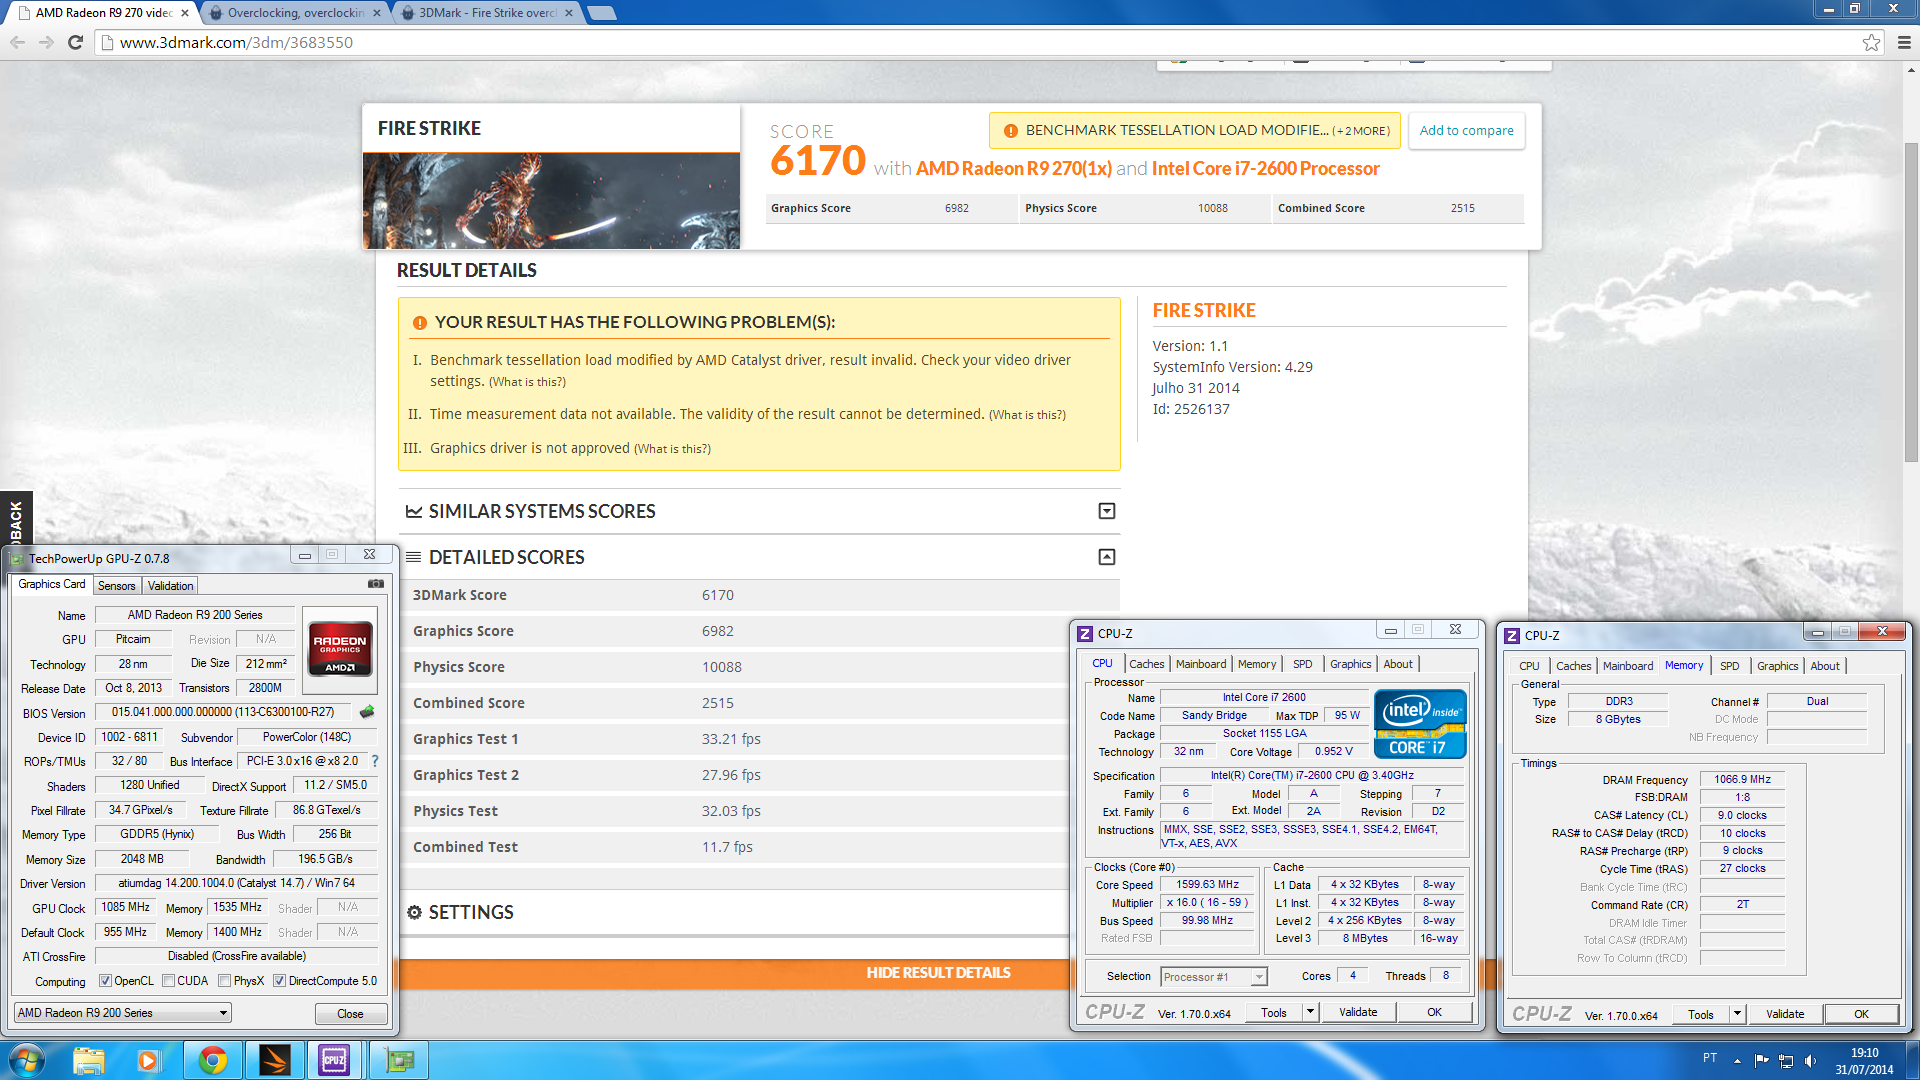Open Caches tab in the CPU-Z CPU window
Screen dimensions: 1920x1080
click(1146, 664)
